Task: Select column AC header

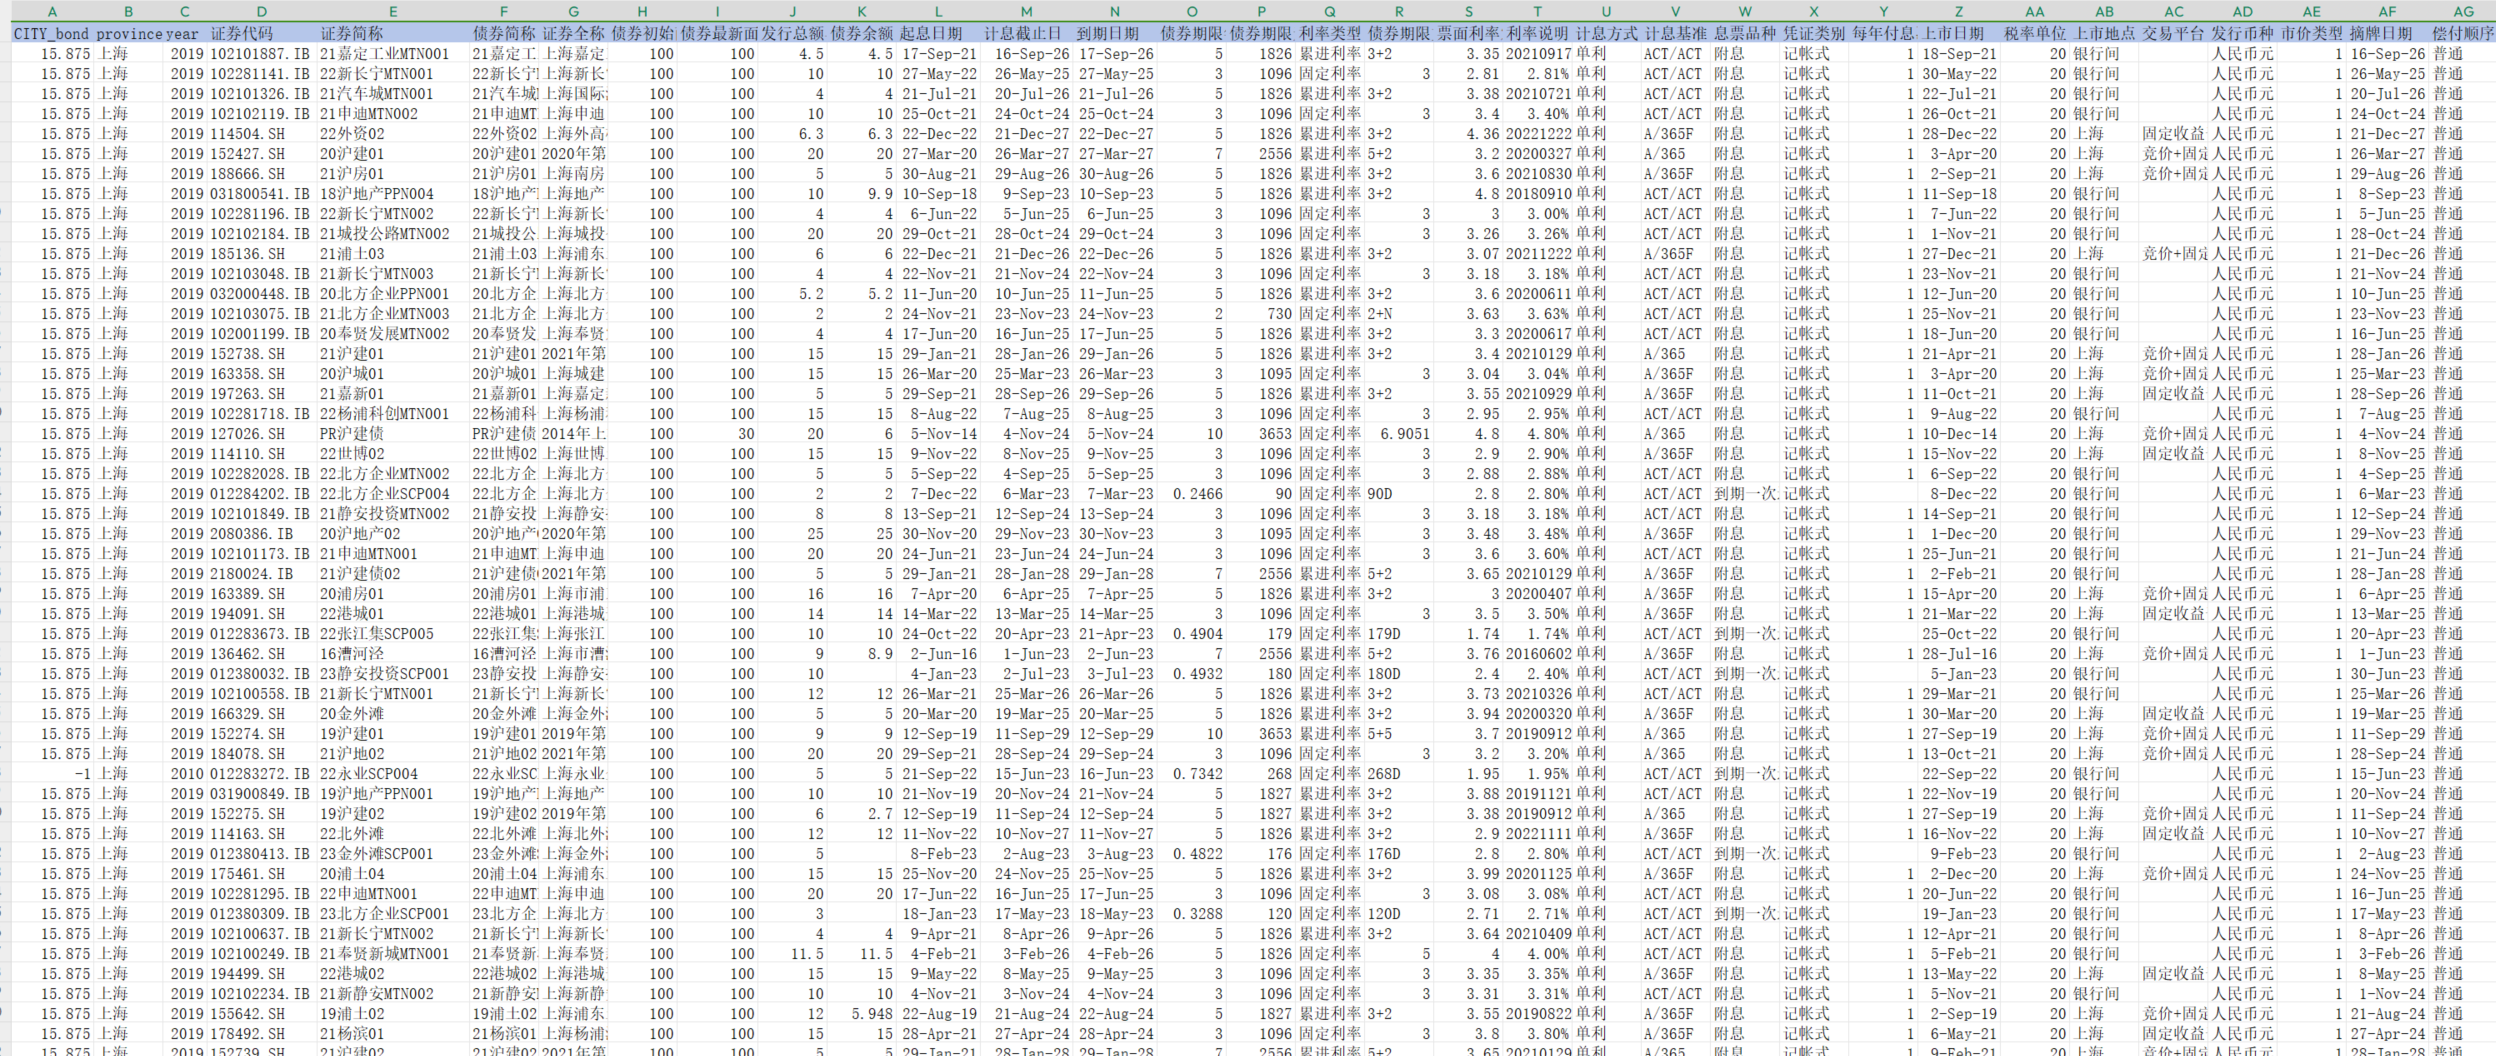Action: coord(2174,12)
